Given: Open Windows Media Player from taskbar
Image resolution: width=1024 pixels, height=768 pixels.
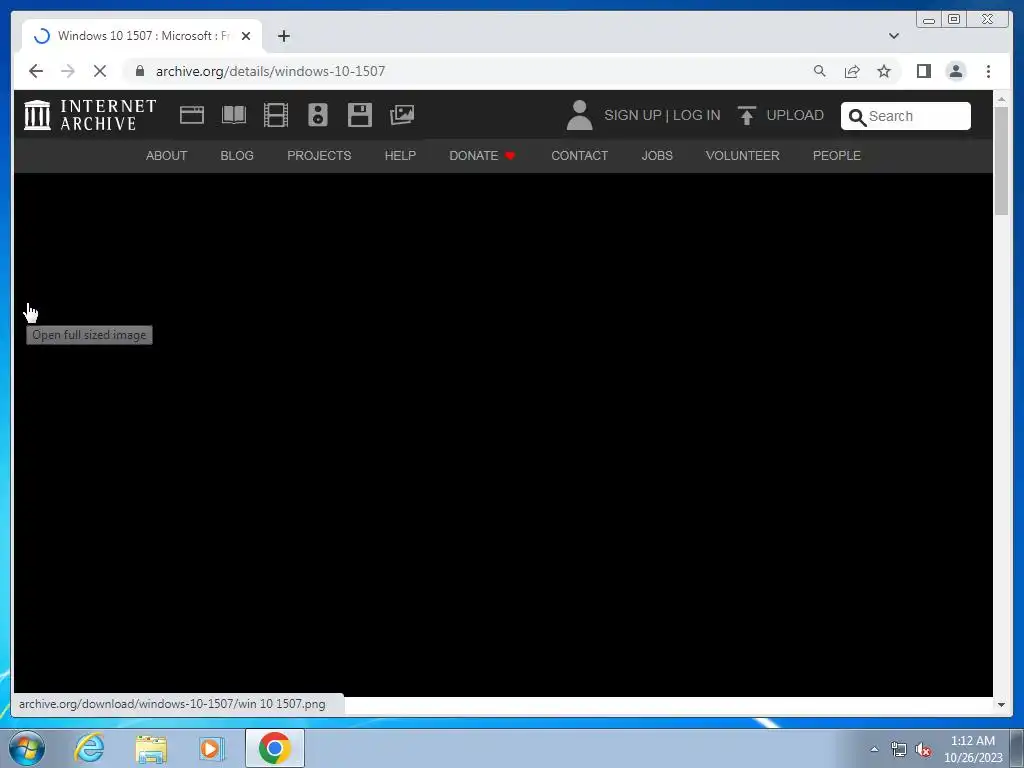Looking at the screenshot, I should coord(212,748).
